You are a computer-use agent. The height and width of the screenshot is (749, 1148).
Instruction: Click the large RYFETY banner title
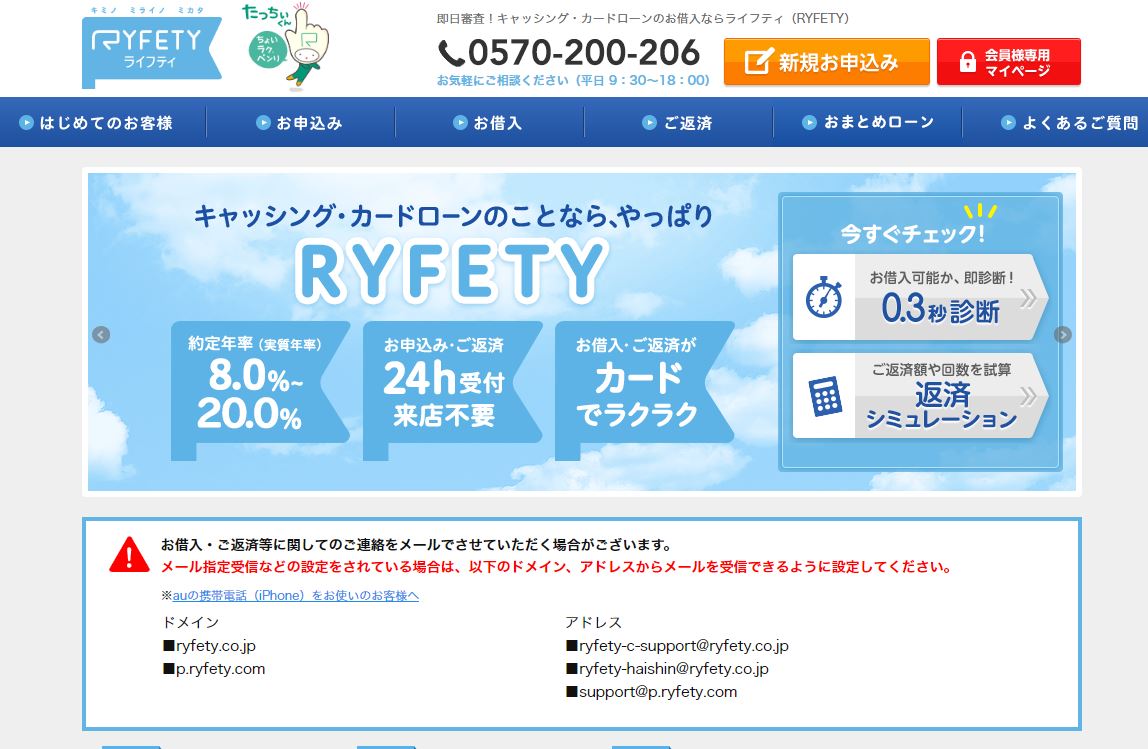(x=452, y=271)
